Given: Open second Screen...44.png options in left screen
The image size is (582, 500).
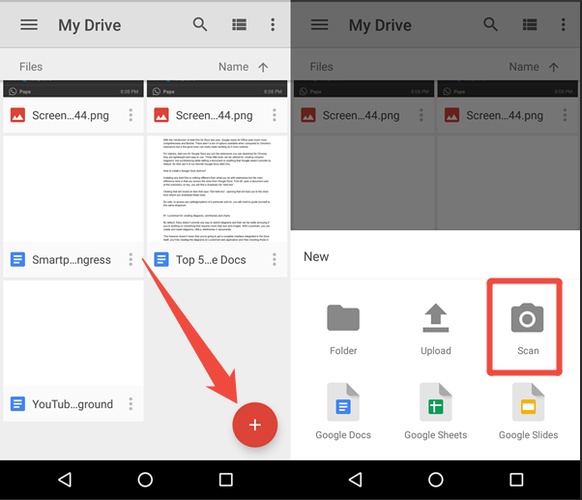Looking at the screenshot, I should pyautogui.click(x=274, y=115).
